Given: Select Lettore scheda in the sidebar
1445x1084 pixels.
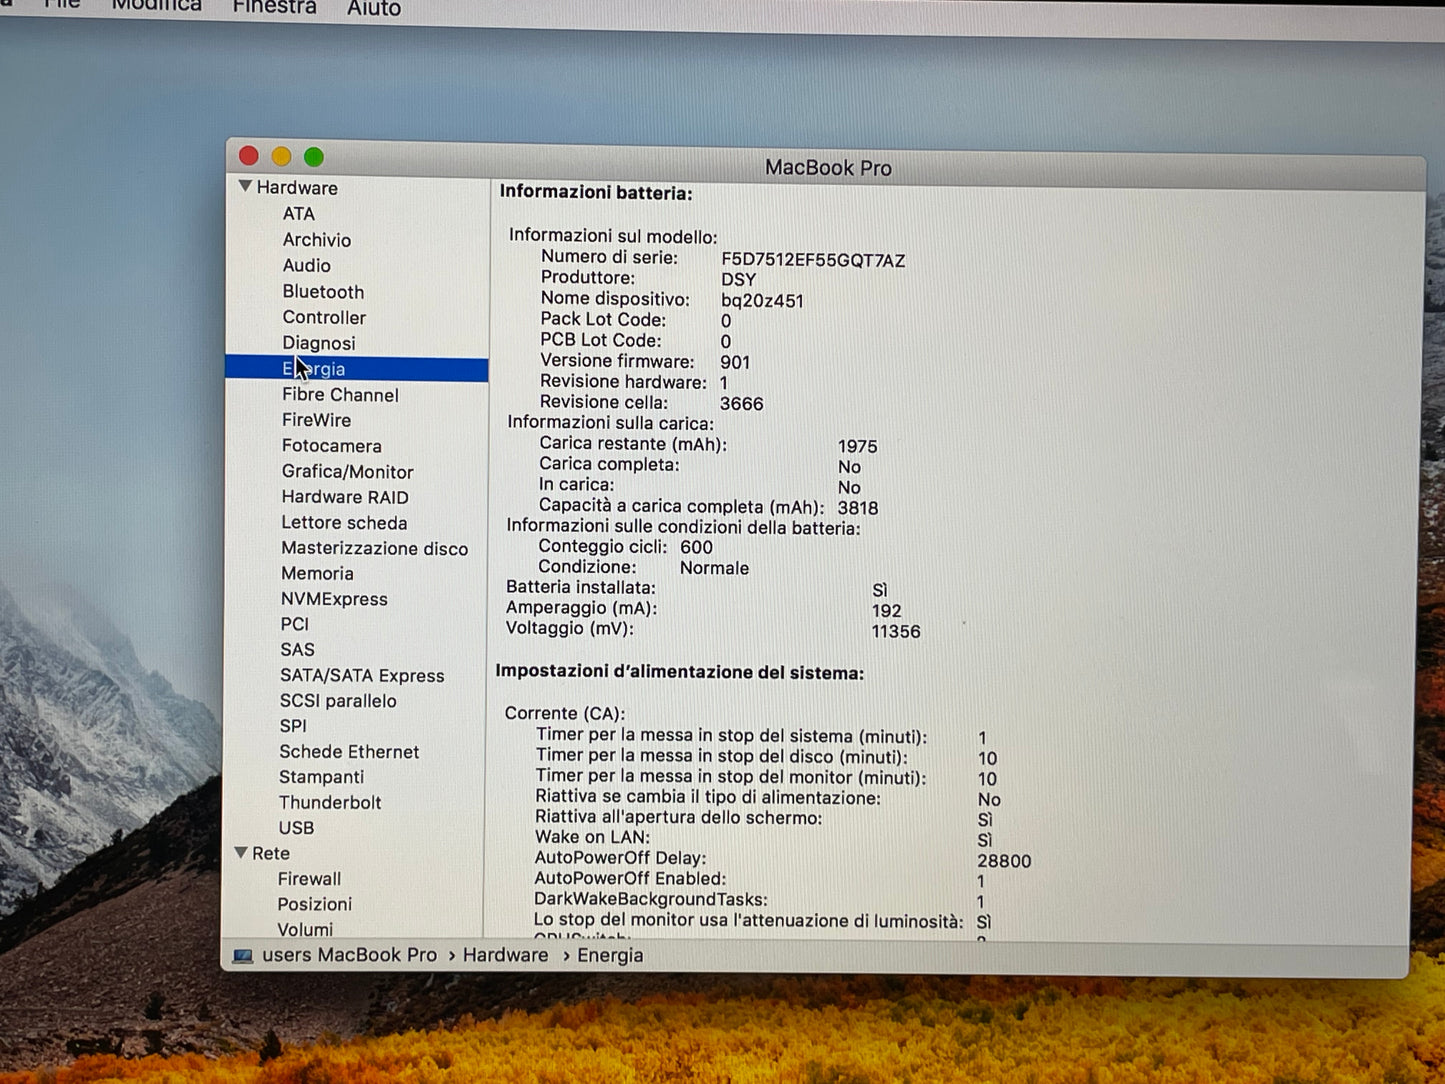Looking at the screenshot, I should [x=344, y=523].
